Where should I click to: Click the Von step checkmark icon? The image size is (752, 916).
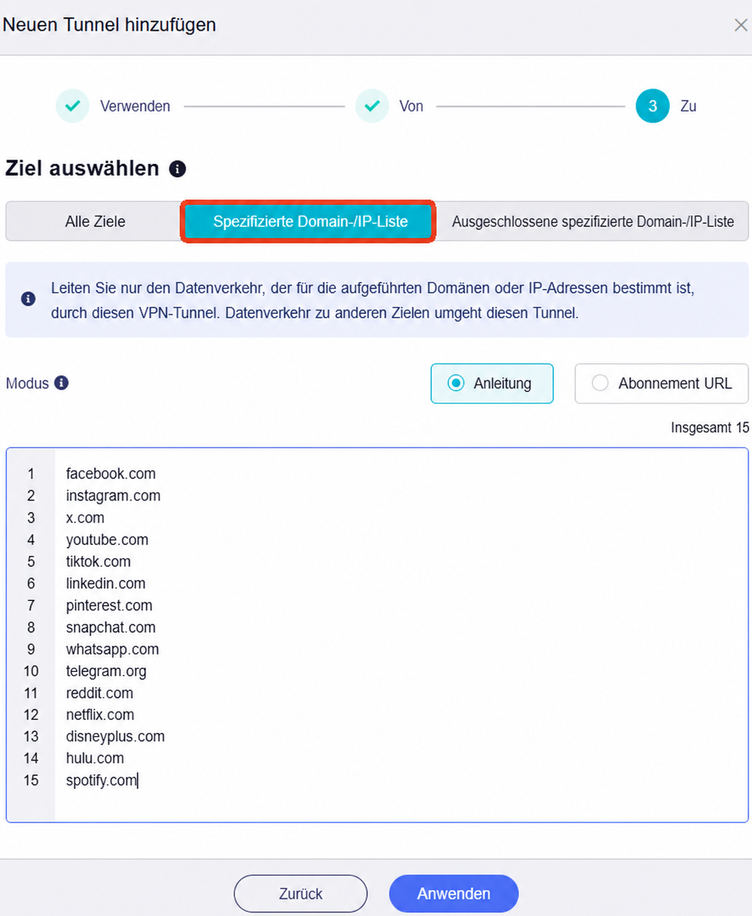tap(372, 106)
